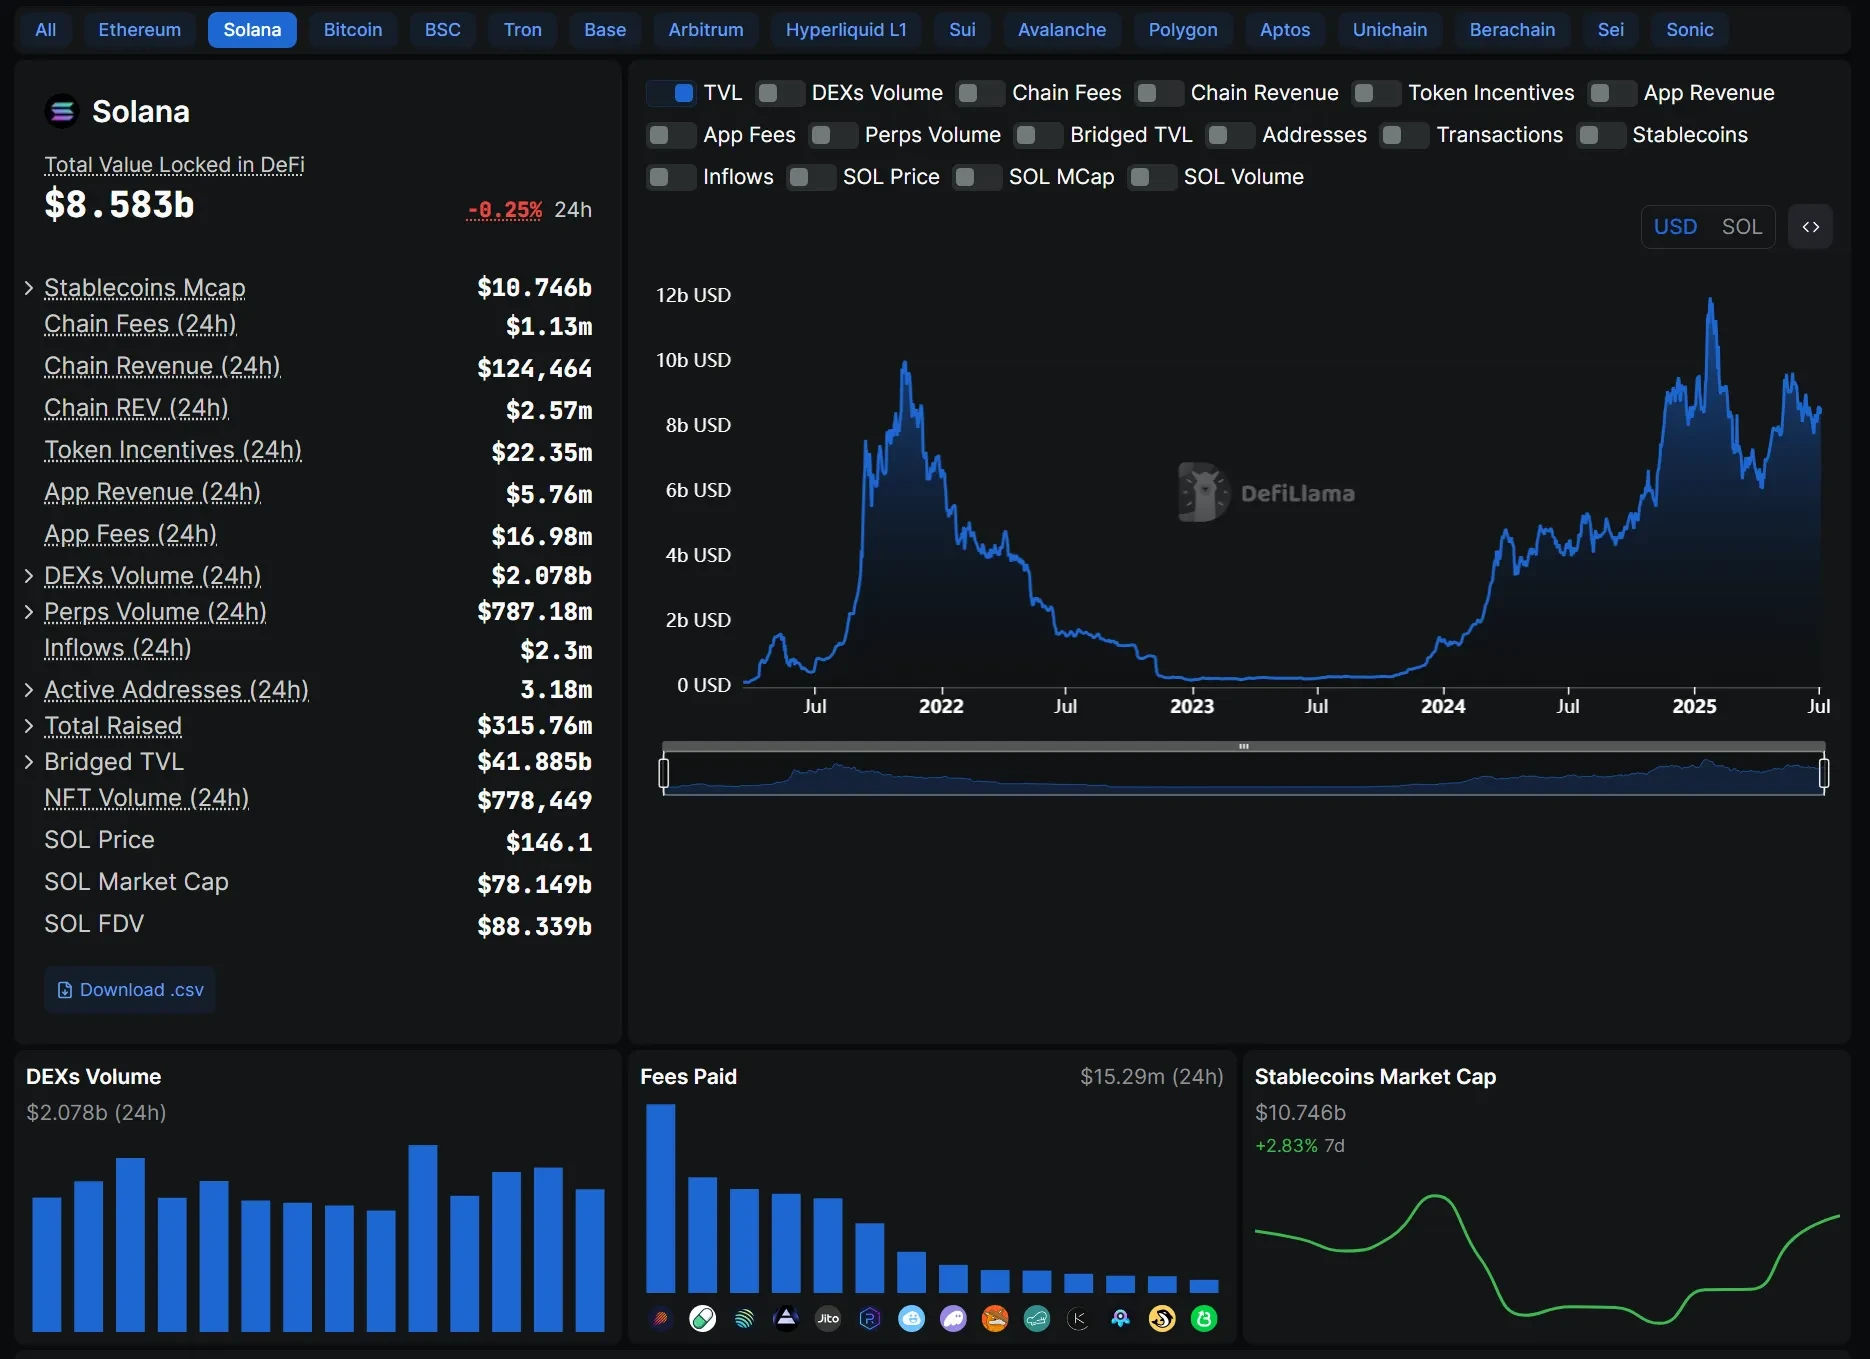This screenshot has height=1359, width=1870.
Task: Enable the SOL MCap toggle
Action: pyautogui.click(x=977, y=177)
